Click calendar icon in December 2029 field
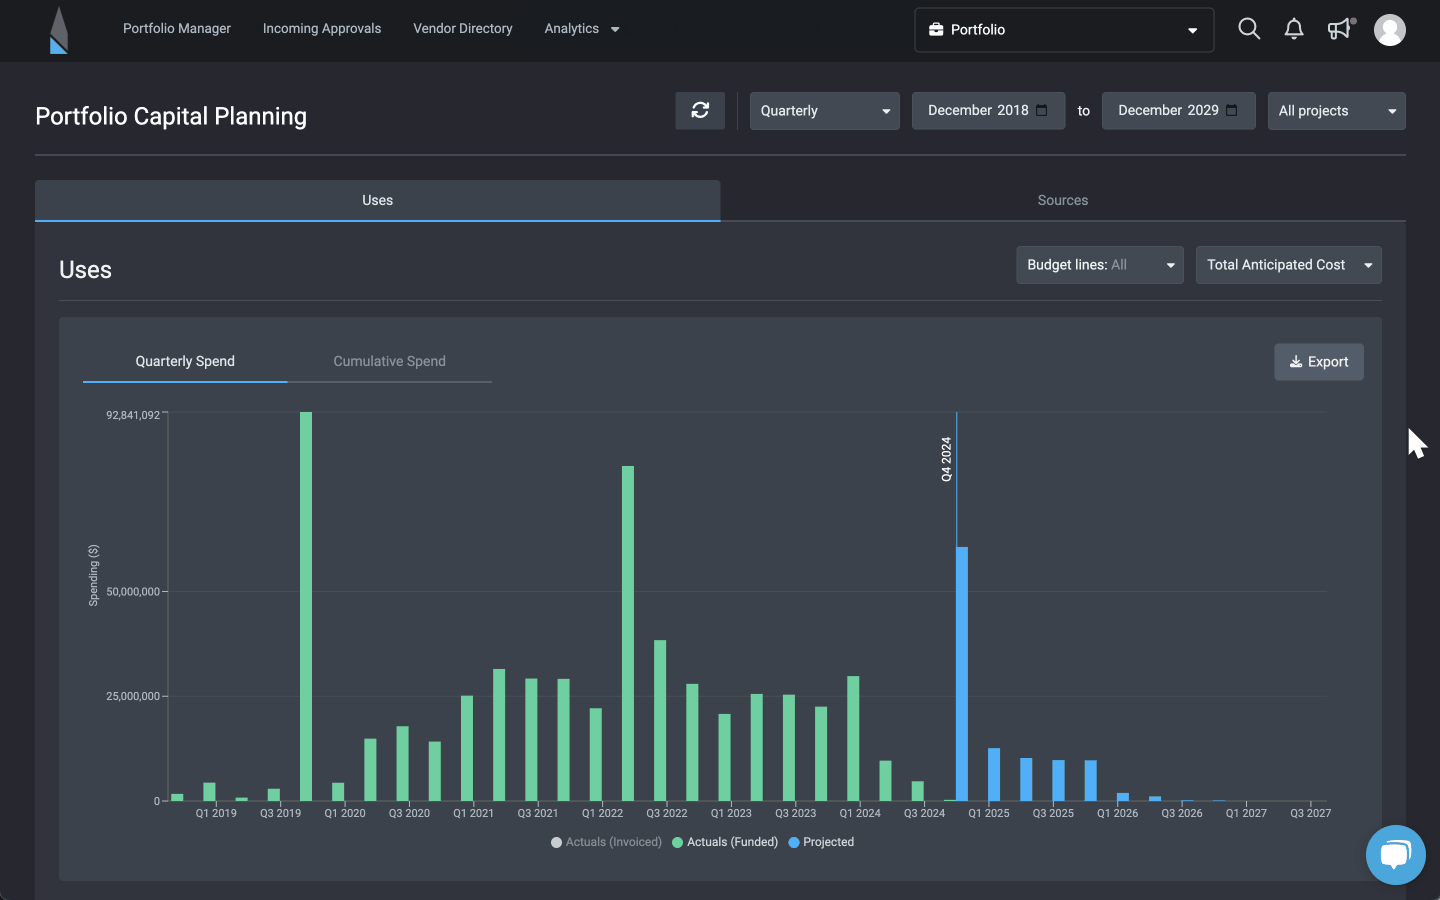Screen dimensions: 1440x900 click(x=1232, y=110)
